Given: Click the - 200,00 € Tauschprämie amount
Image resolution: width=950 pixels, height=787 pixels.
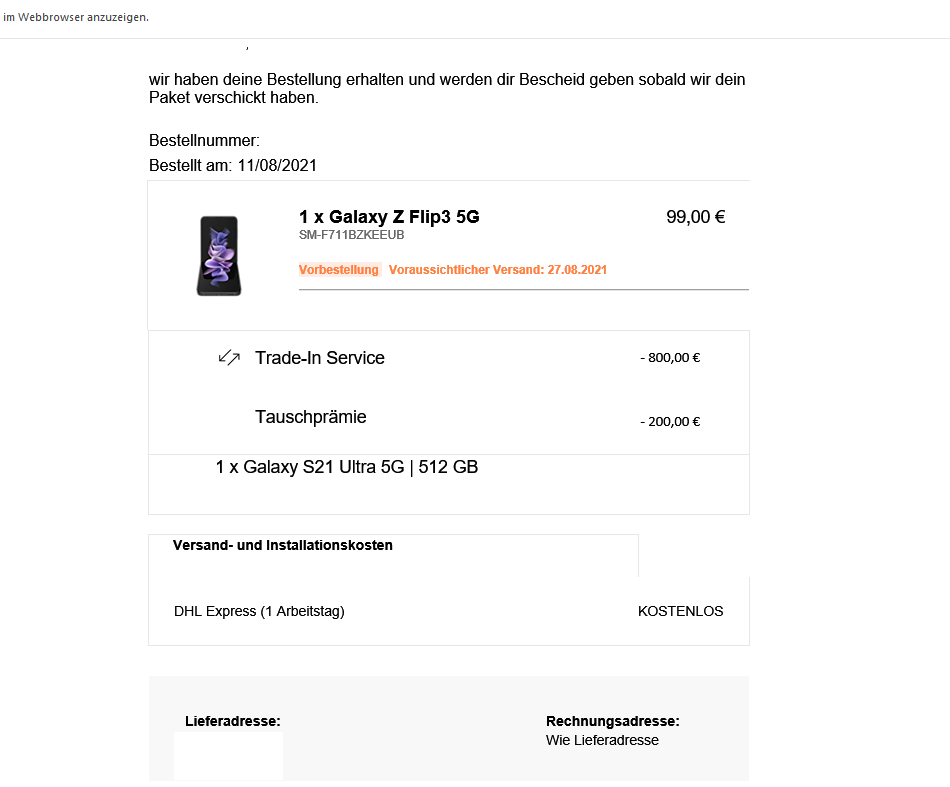Looking at the screenshot, I should (x=670, y=422).
